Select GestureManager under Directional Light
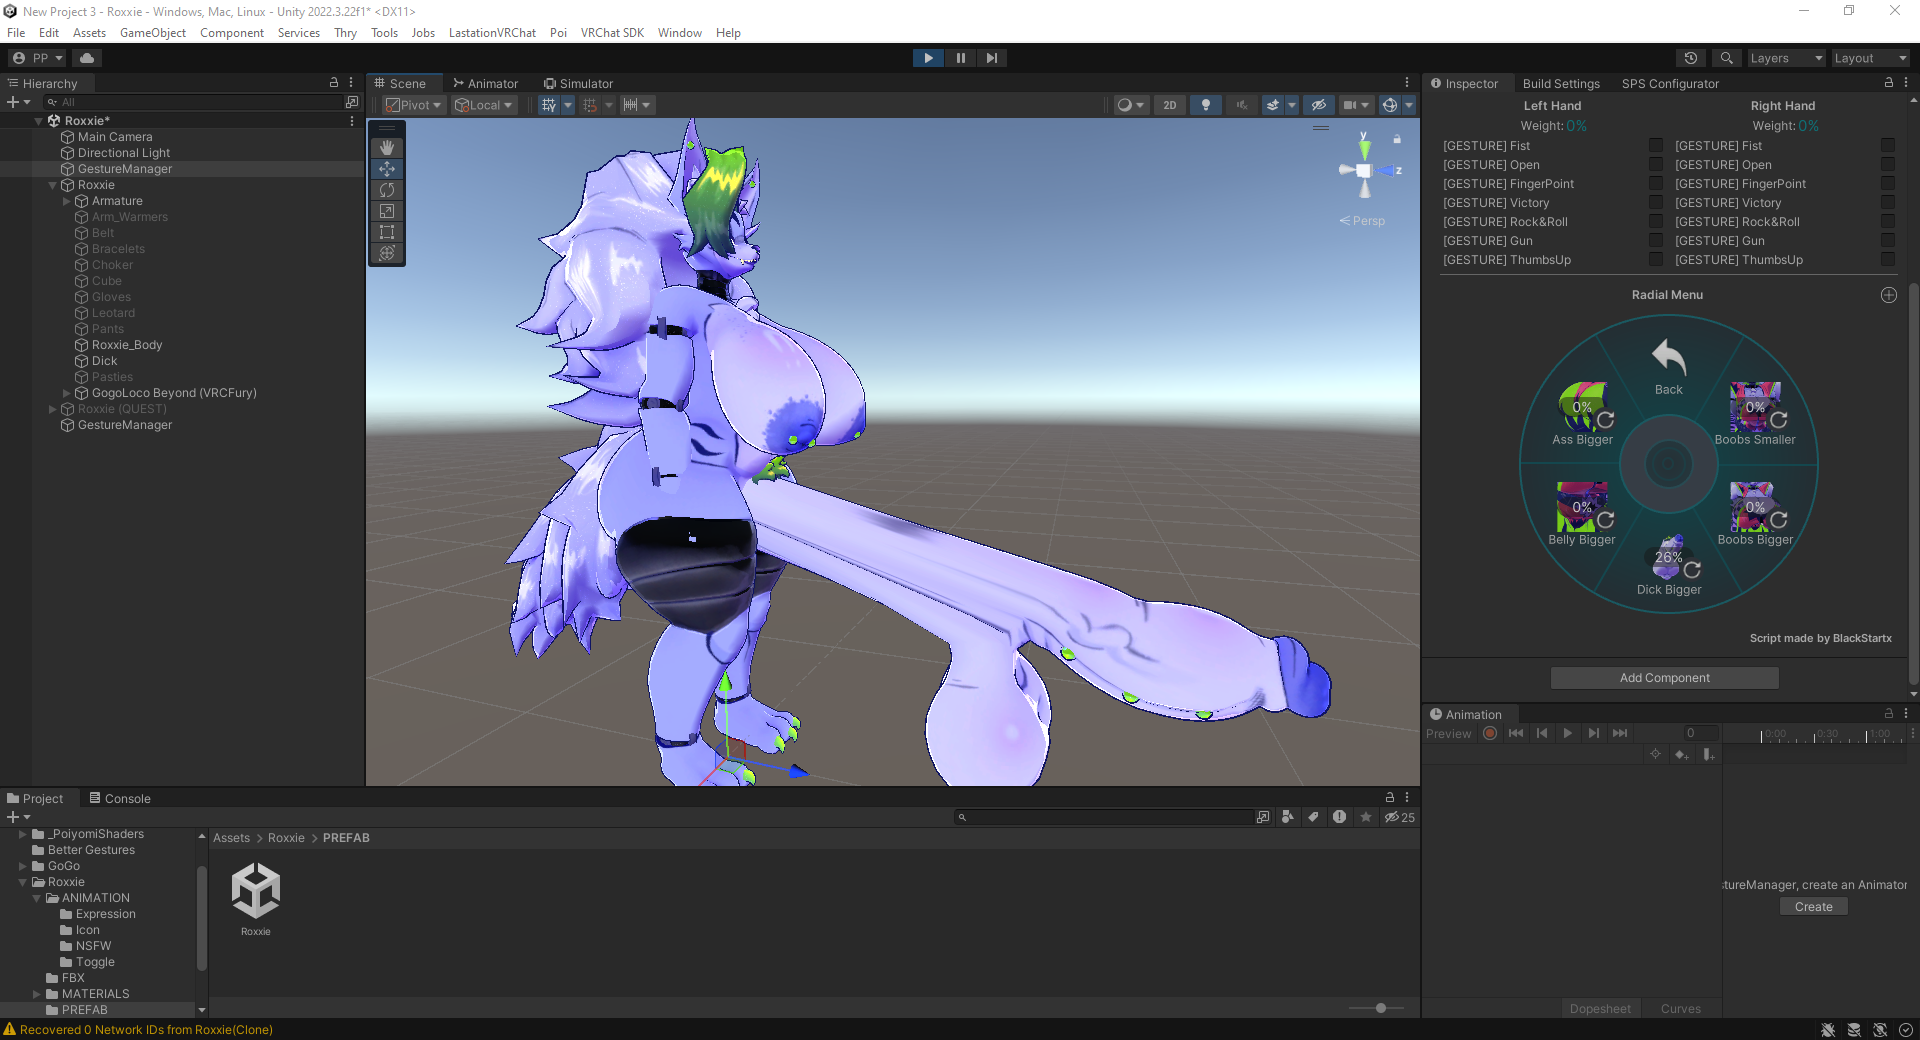1920x1040 pixels. click(125, 169)
